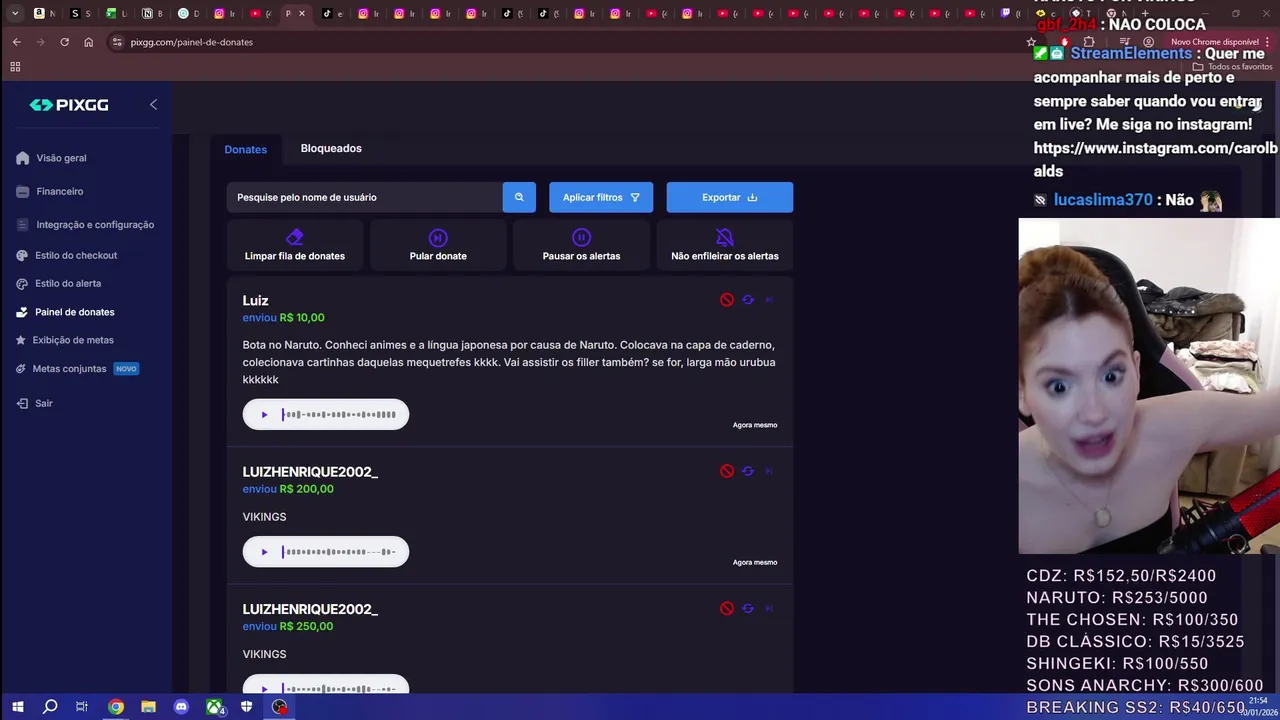Go back with the browser back arrow
1280x720 pixels.
click(x=16, y=42)
